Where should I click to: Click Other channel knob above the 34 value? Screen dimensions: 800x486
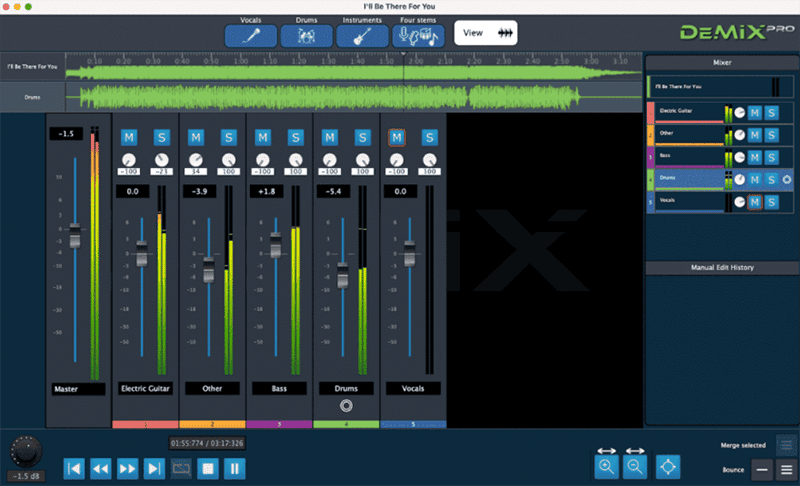pyautogui.click(x=196, y=160)
